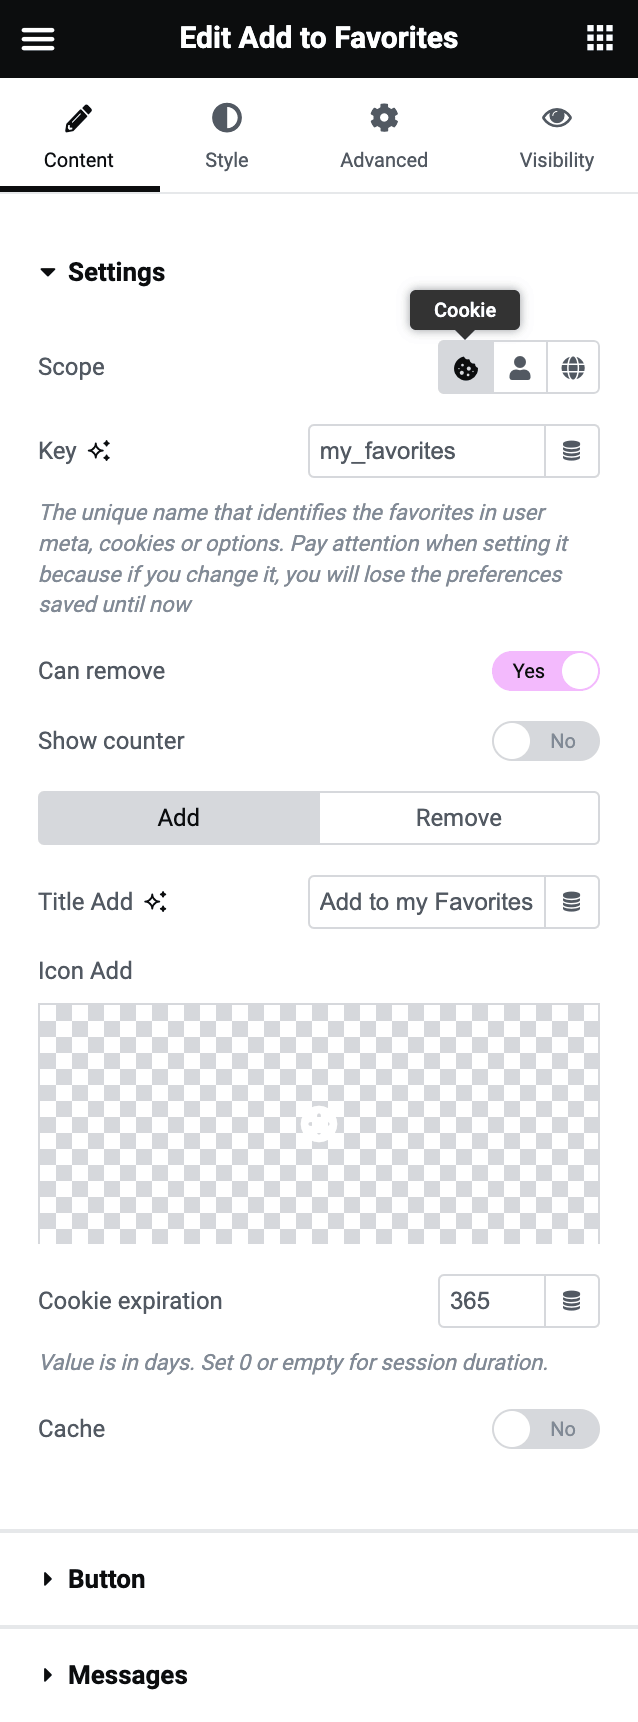The image size is (638, 1722).
Task: Turn on the Cache toggle
Action: pos(546,1429)
